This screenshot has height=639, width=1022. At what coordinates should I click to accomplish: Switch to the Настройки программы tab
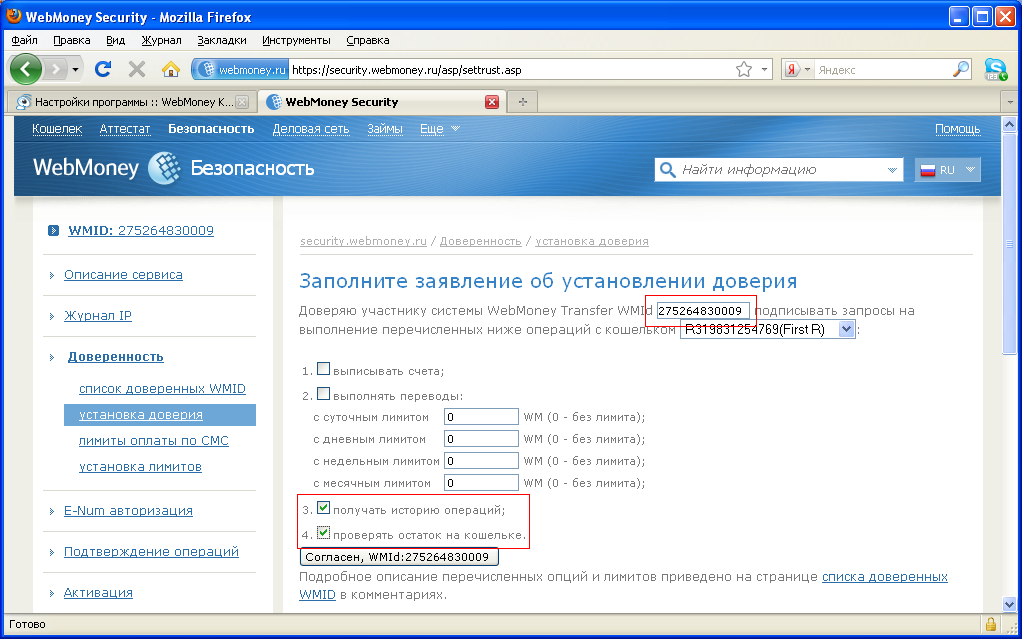132,102
